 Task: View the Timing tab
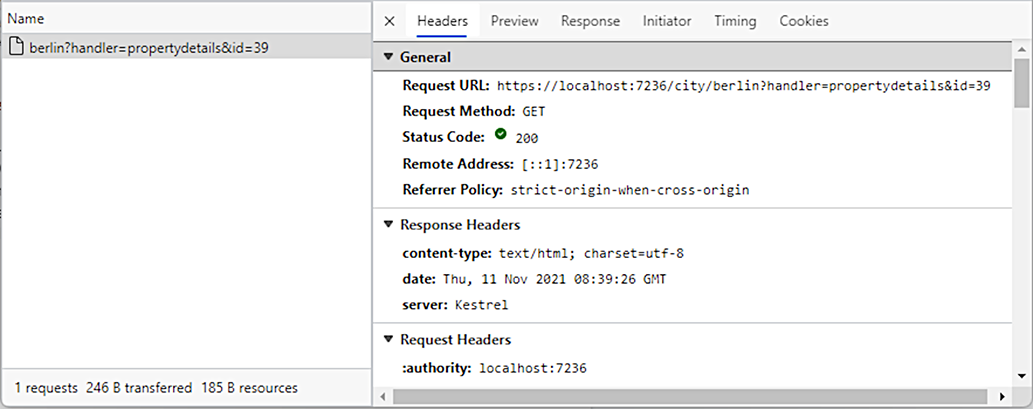(x=735, y=21)
